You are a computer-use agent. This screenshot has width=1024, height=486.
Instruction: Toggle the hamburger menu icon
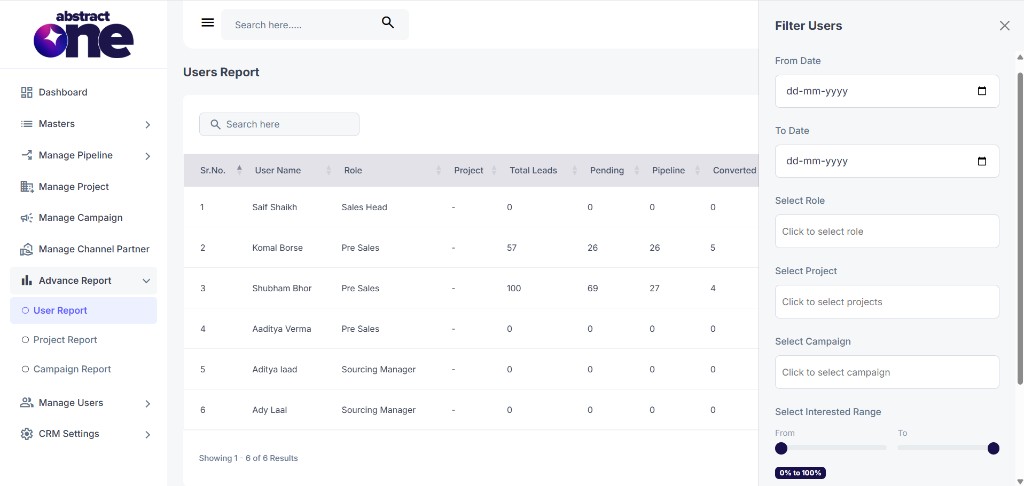[x=208, y=23]
